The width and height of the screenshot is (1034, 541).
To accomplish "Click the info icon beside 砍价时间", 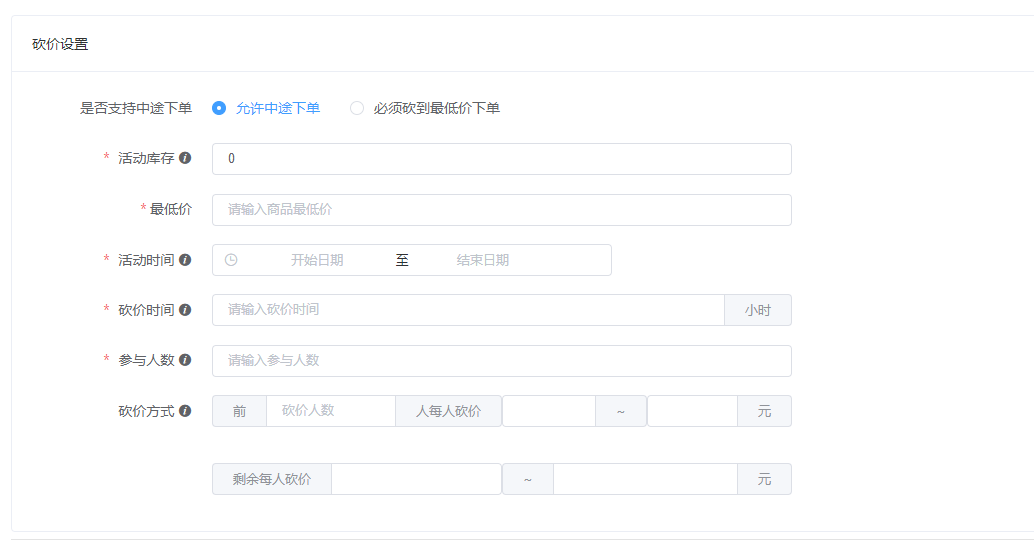I will click(185, 310).
